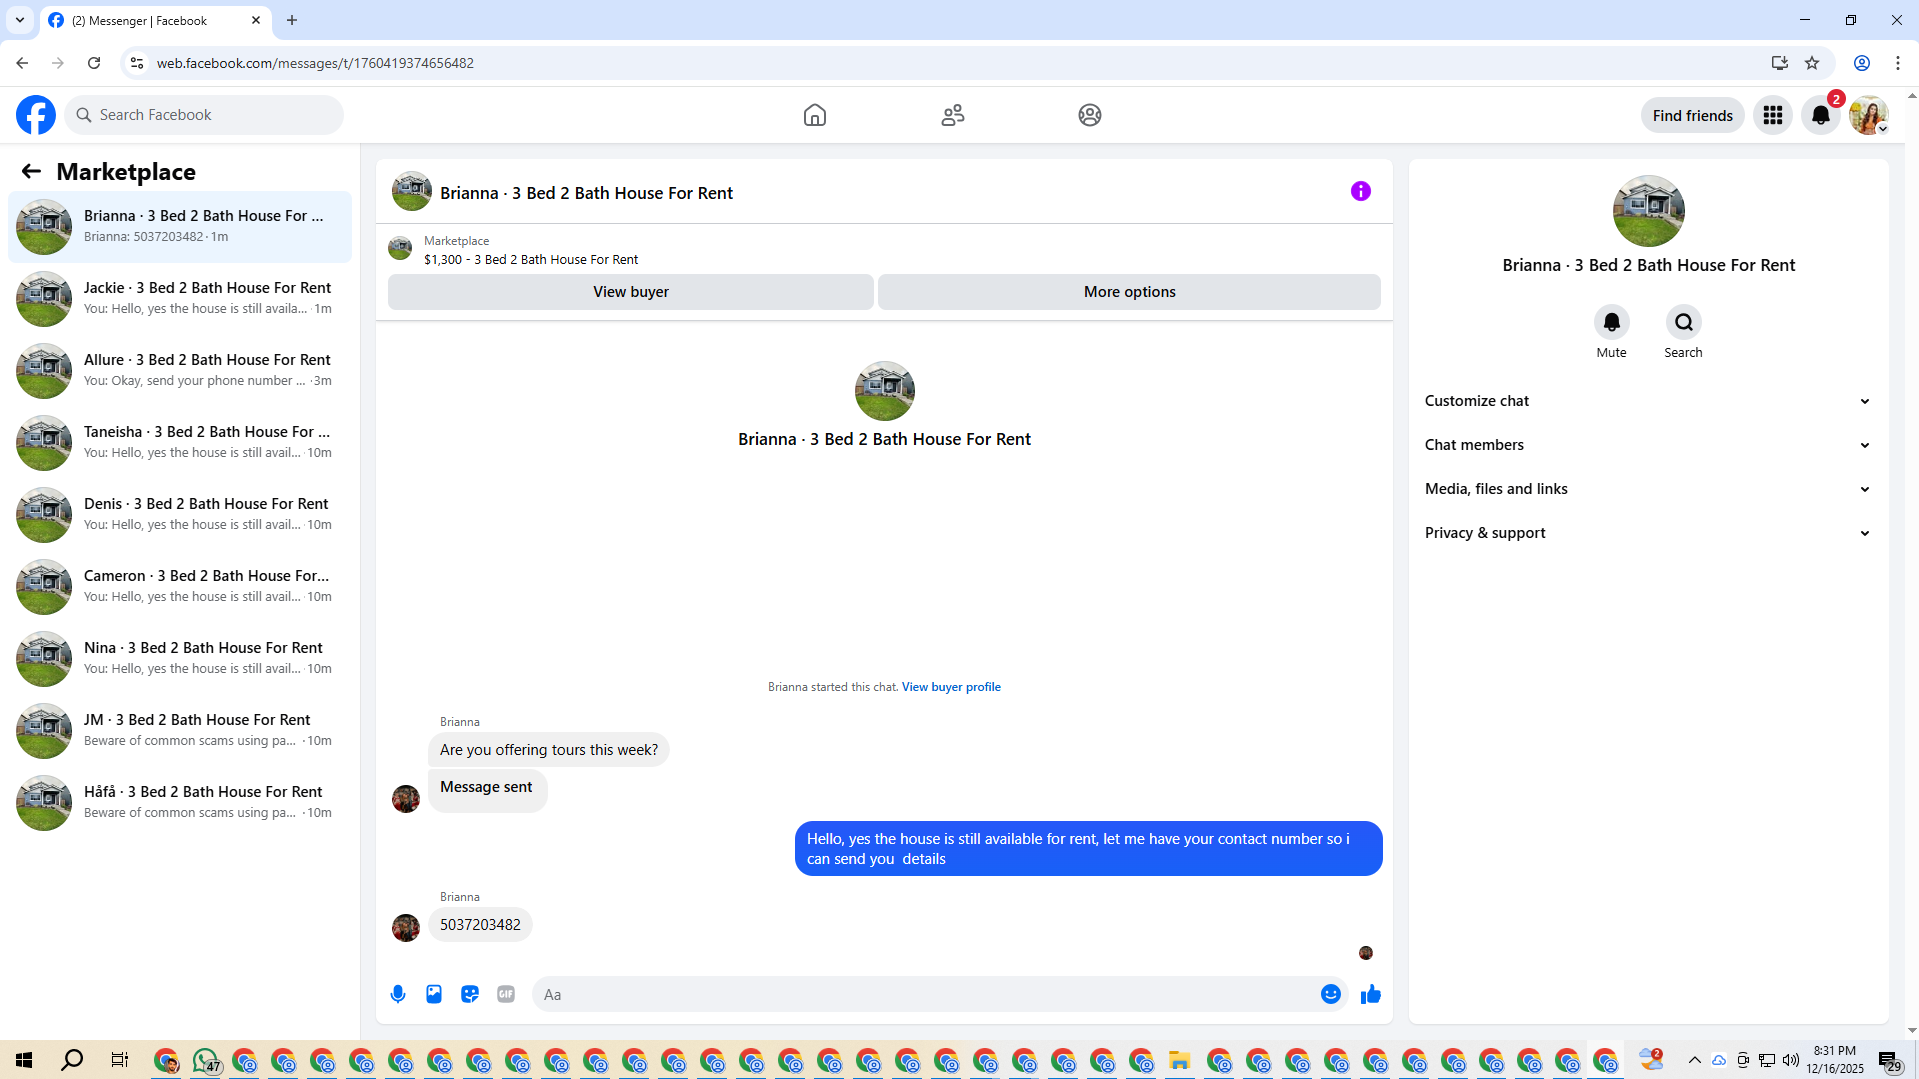
Task: Open the Chrome profile icon
Action: 1862,63
